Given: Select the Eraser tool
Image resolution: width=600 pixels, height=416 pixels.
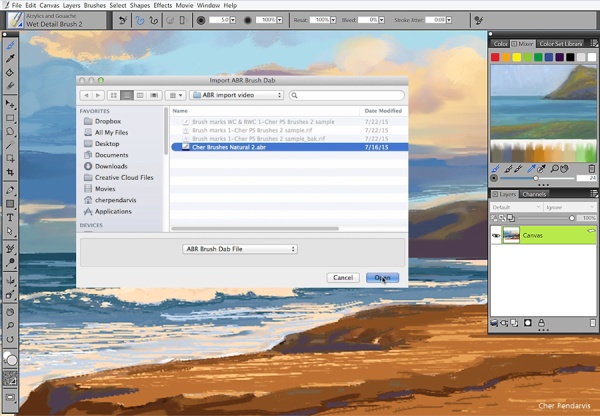Looking at the screenshot, I should (x=10, y=86).
